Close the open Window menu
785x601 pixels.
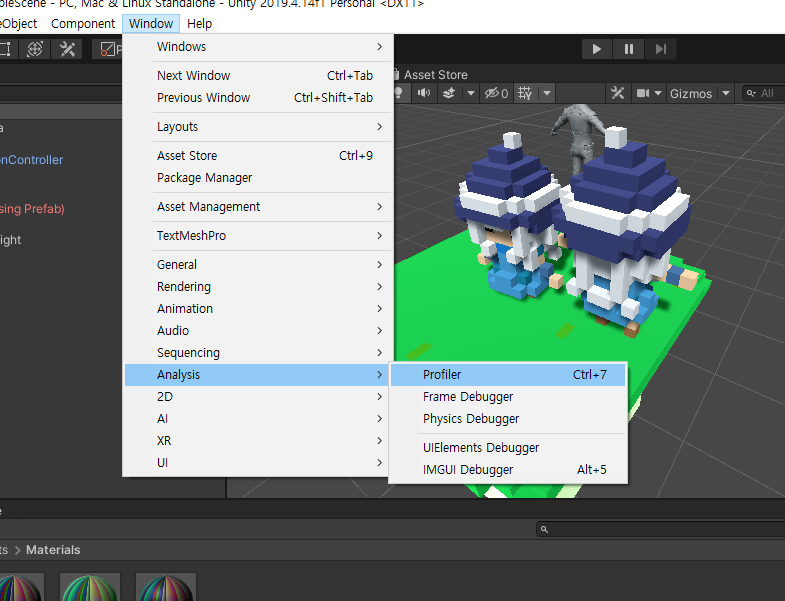[151, 24]
